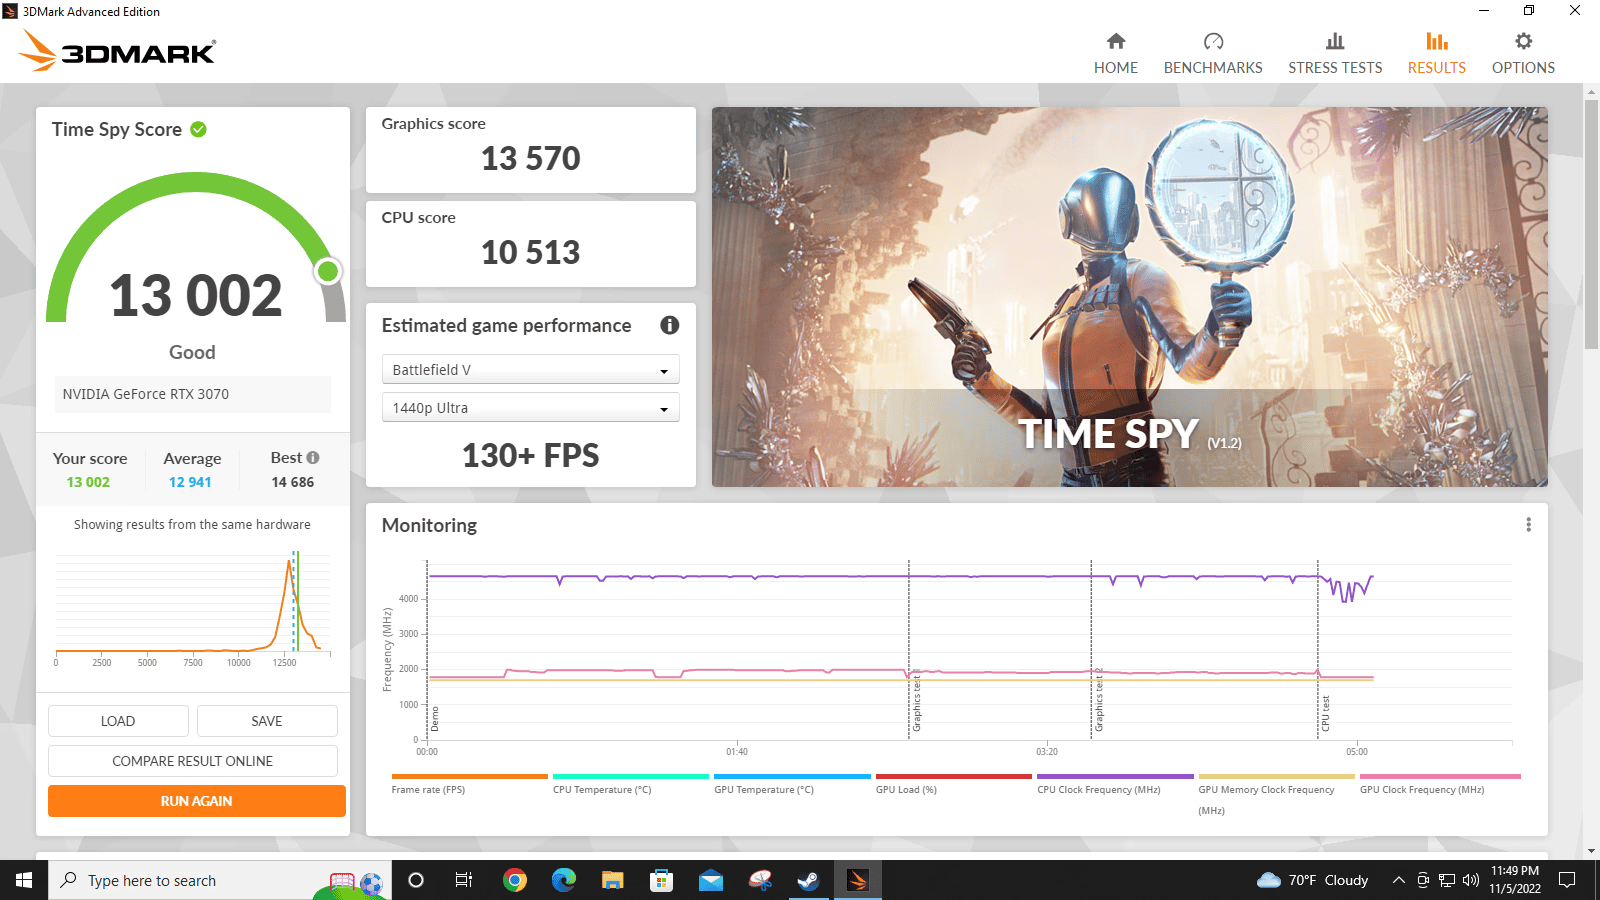Click COMPARE RESULT ONLINE
The image size is (1600, 900).
click(x=193, y=761)
